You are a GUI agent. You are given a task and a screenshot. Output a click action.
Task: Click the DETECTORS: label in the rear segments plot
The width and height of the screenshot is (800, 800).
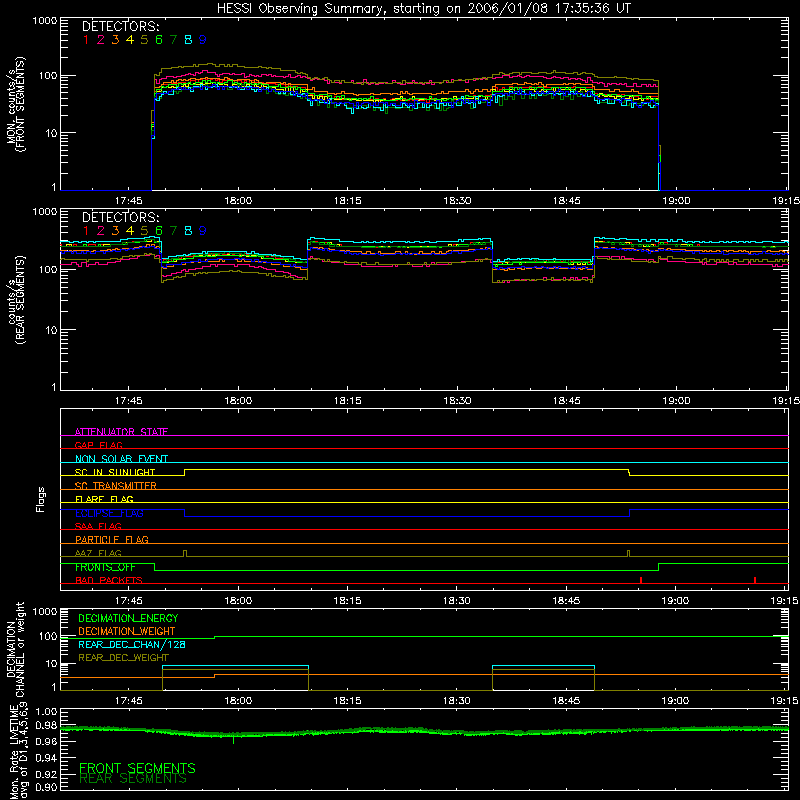tap(120, 218)
